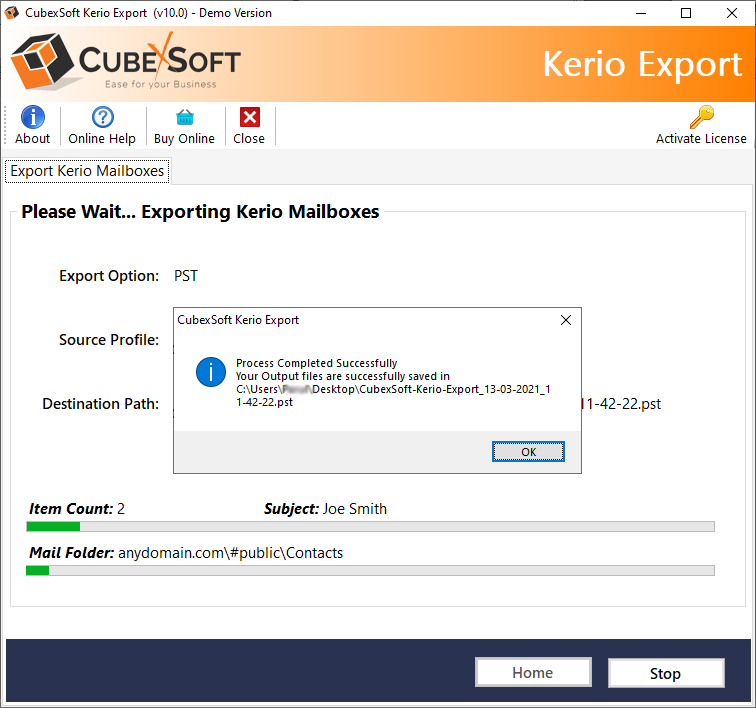Viewport: 756px width, 708px height.
Task: Click the CubexSoft logo in banner
Action: tap(125, 62)
